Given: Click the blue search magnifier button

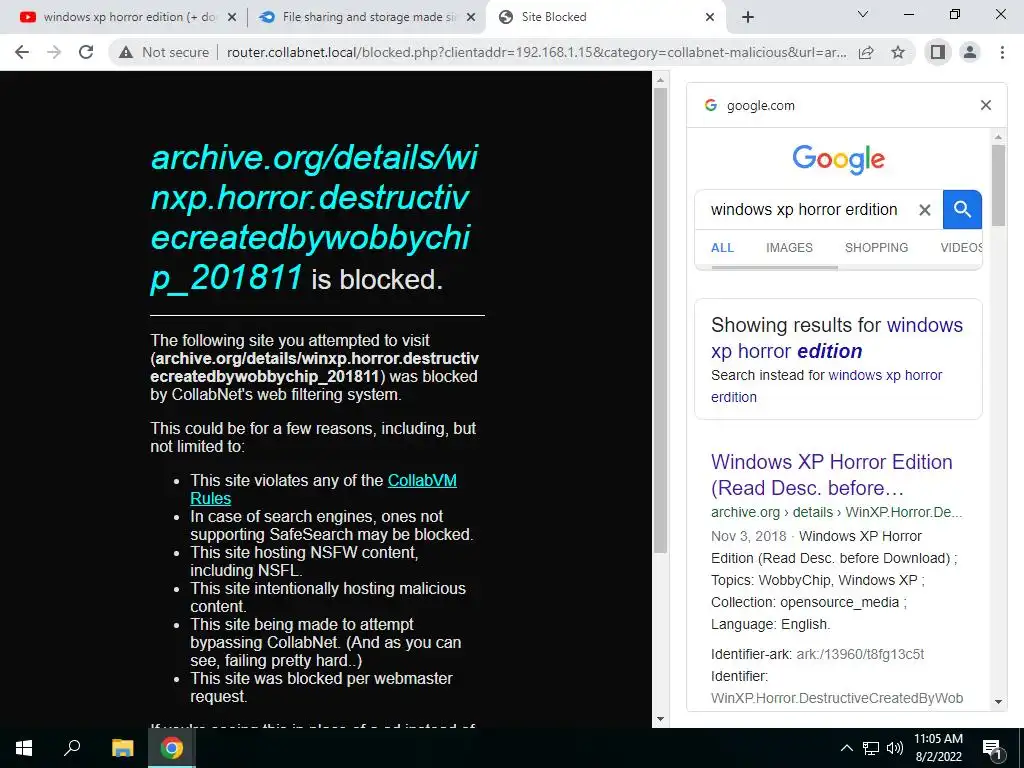Looking at the screenshot, I should tap(962, 210).
